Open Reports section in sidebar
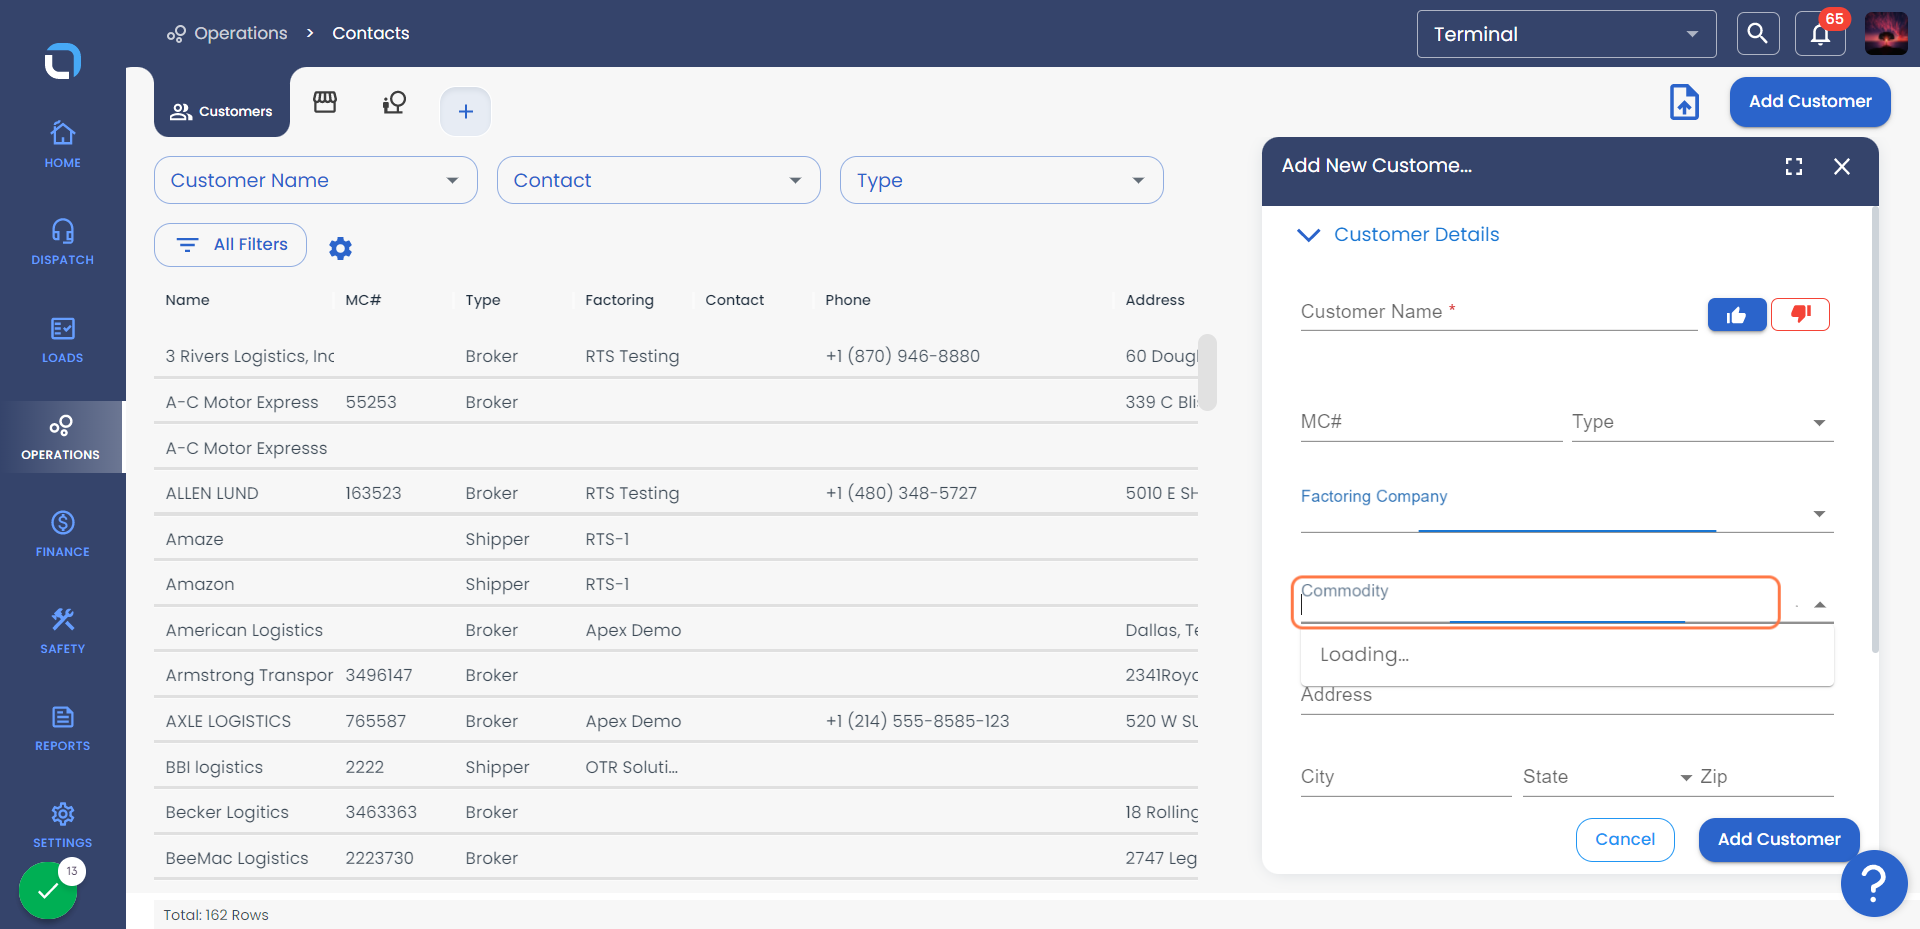 point(62,728)
